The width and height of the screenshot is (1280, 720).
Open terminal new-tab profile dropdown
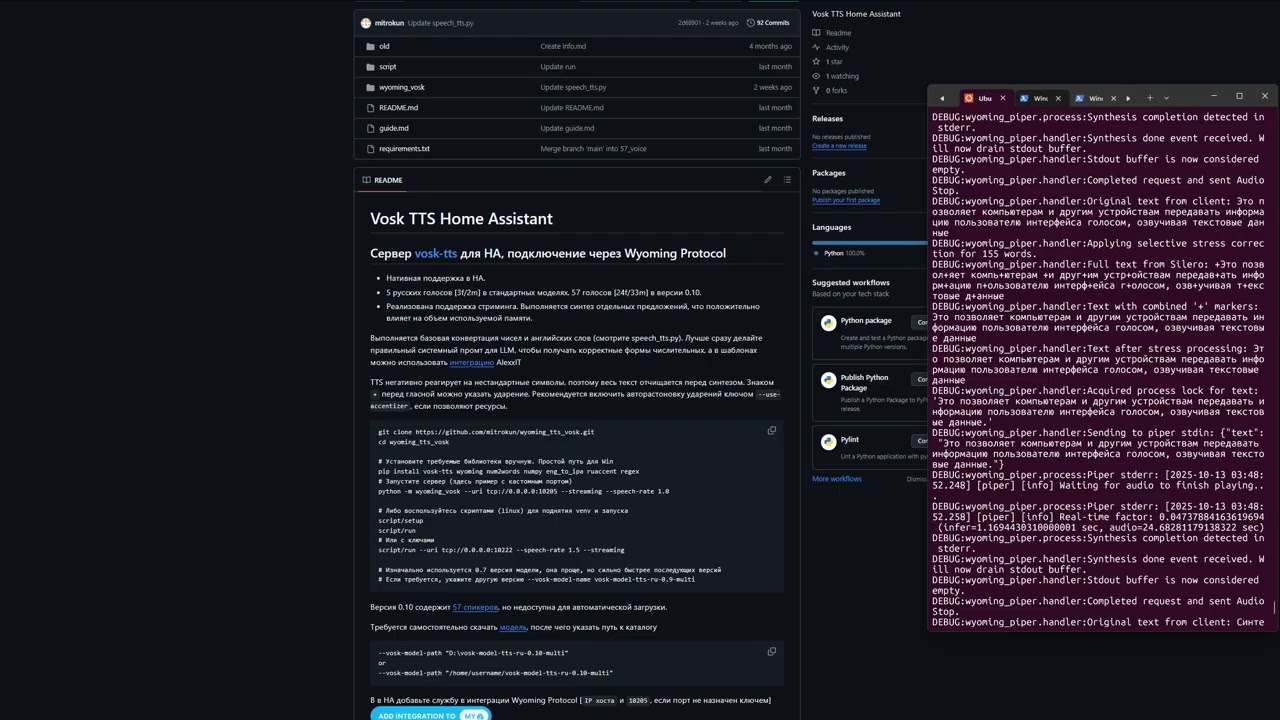click(x=1166, y=98)
